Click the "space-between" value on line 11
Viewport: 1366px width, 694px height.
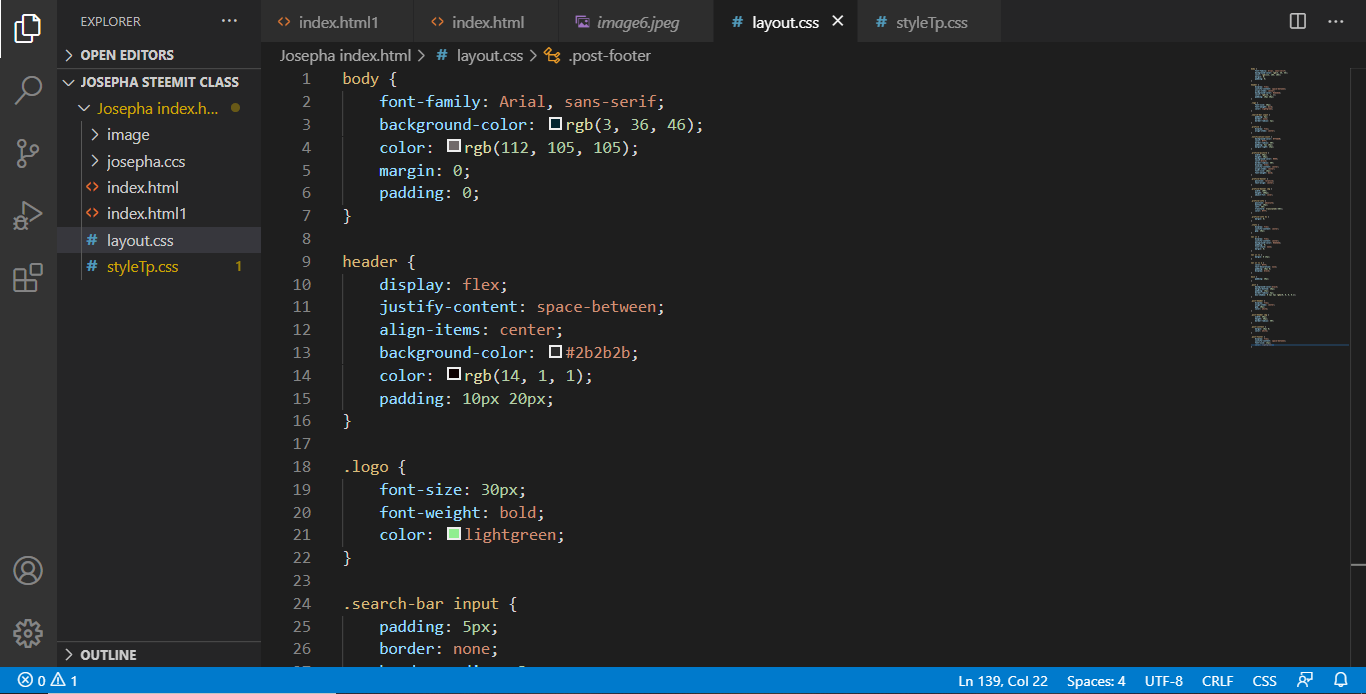[598, 307]
